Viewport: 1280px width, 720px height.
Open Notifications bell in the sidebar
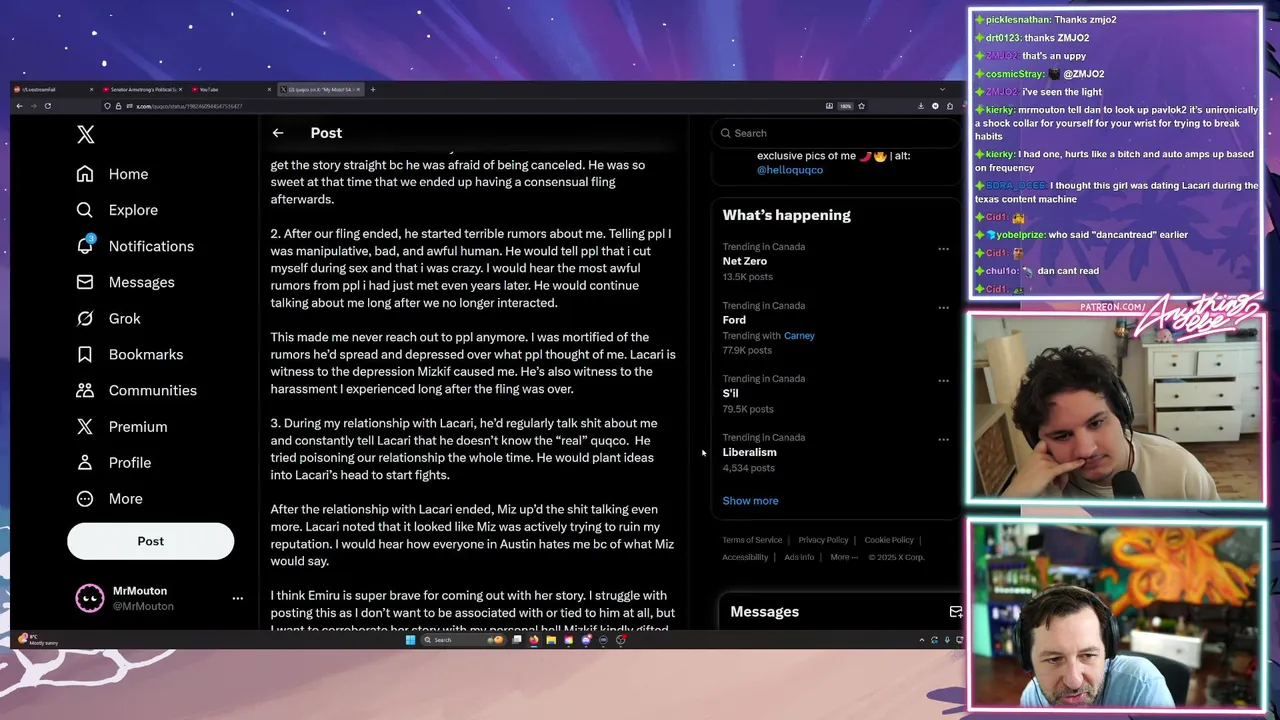tap(135, 246)
